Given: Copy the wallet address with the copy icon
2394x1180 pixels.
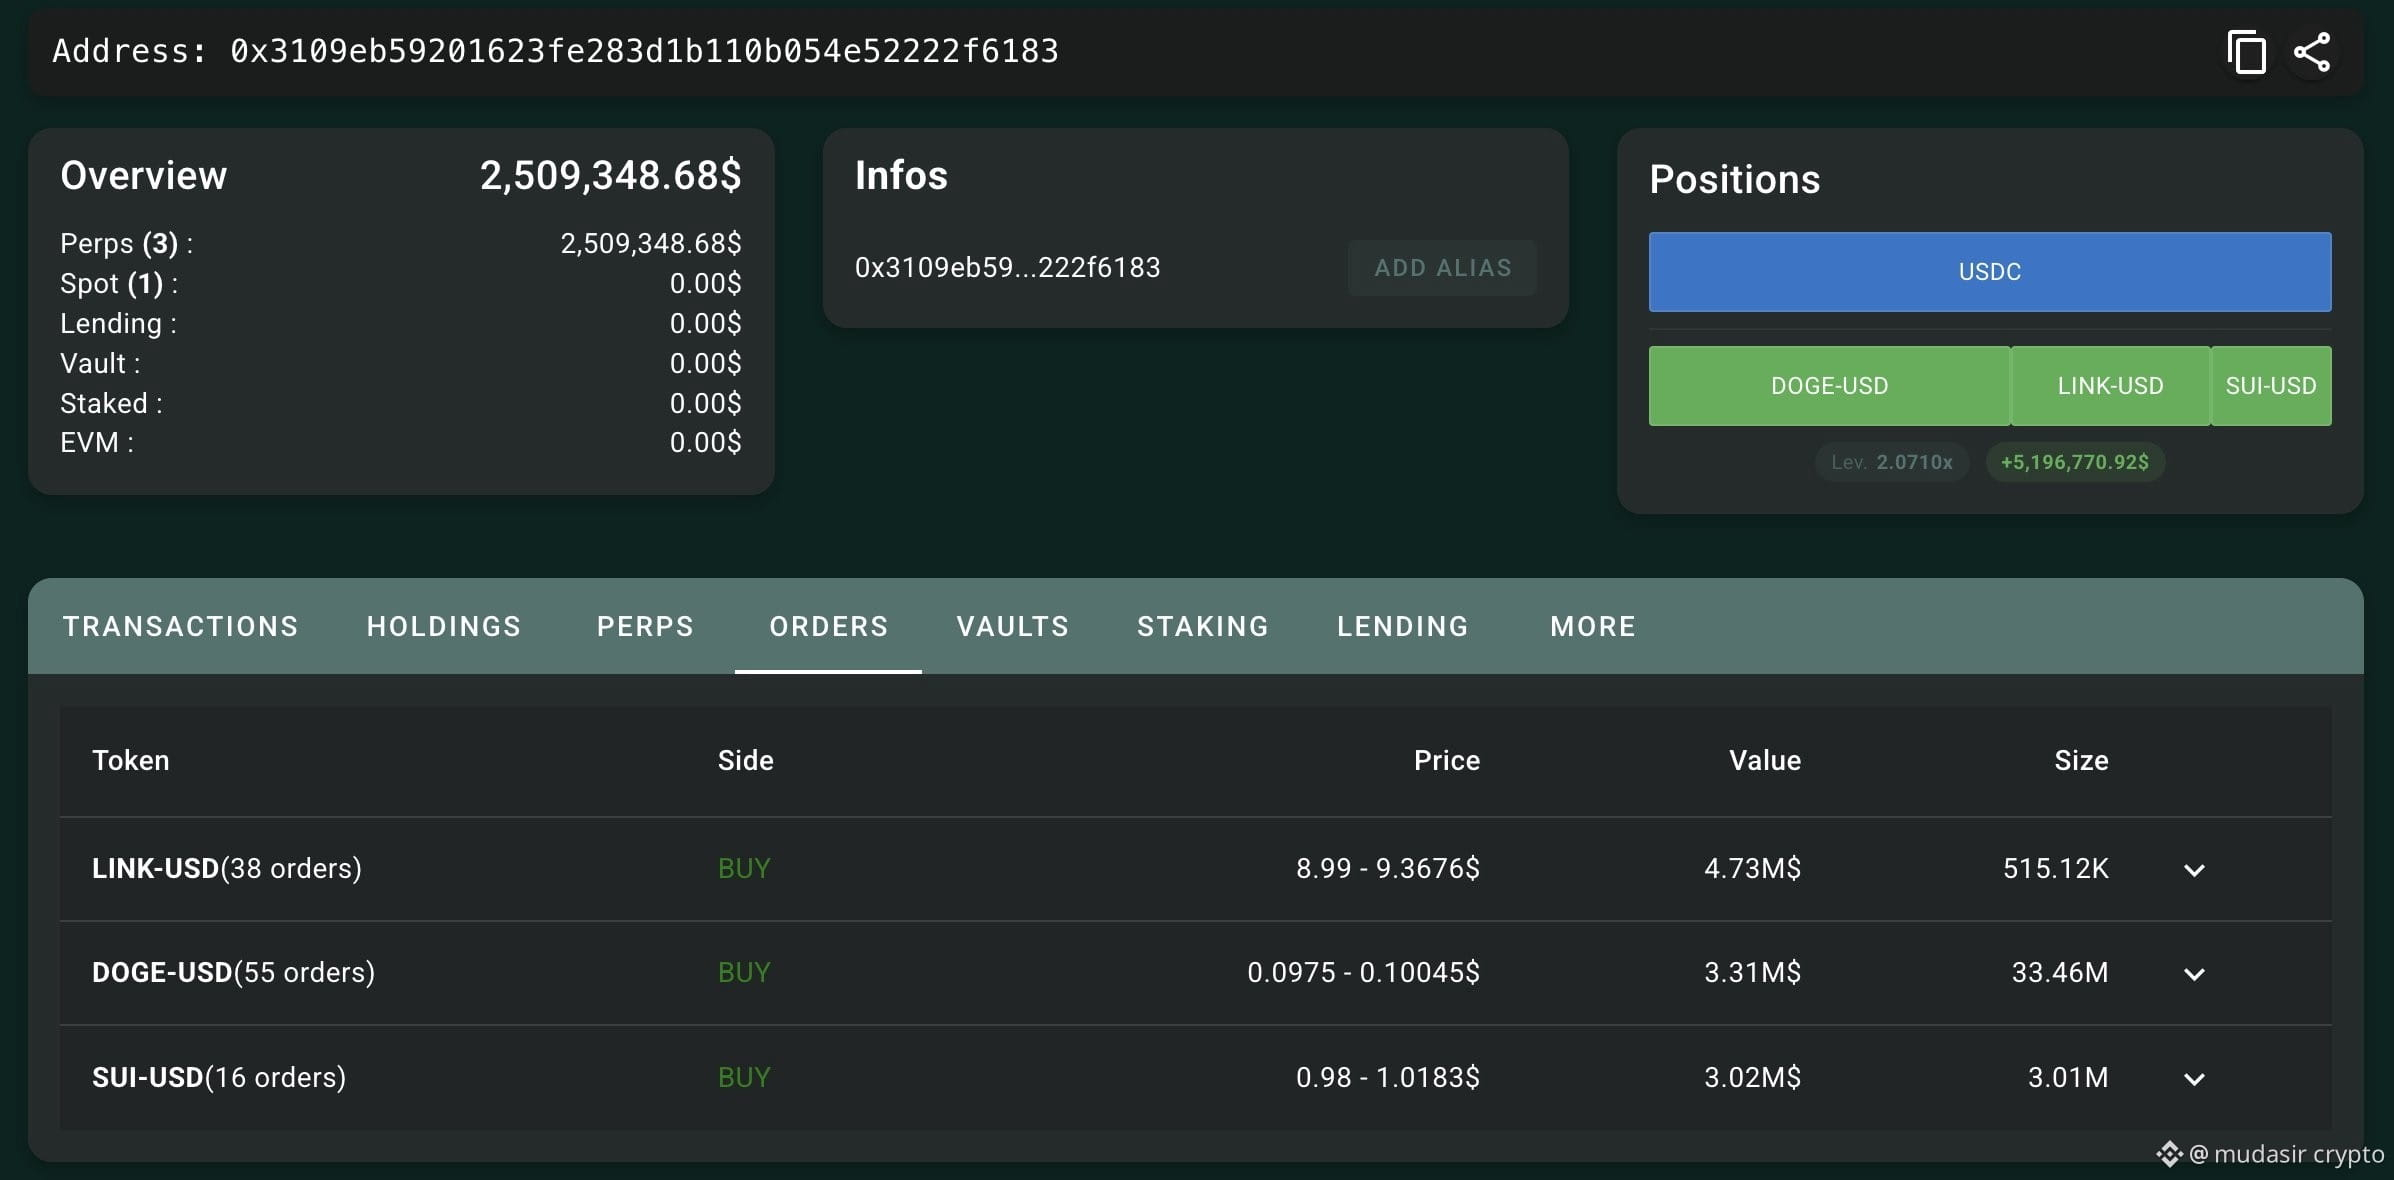Looking at the screenshot, I should 2246,52.
